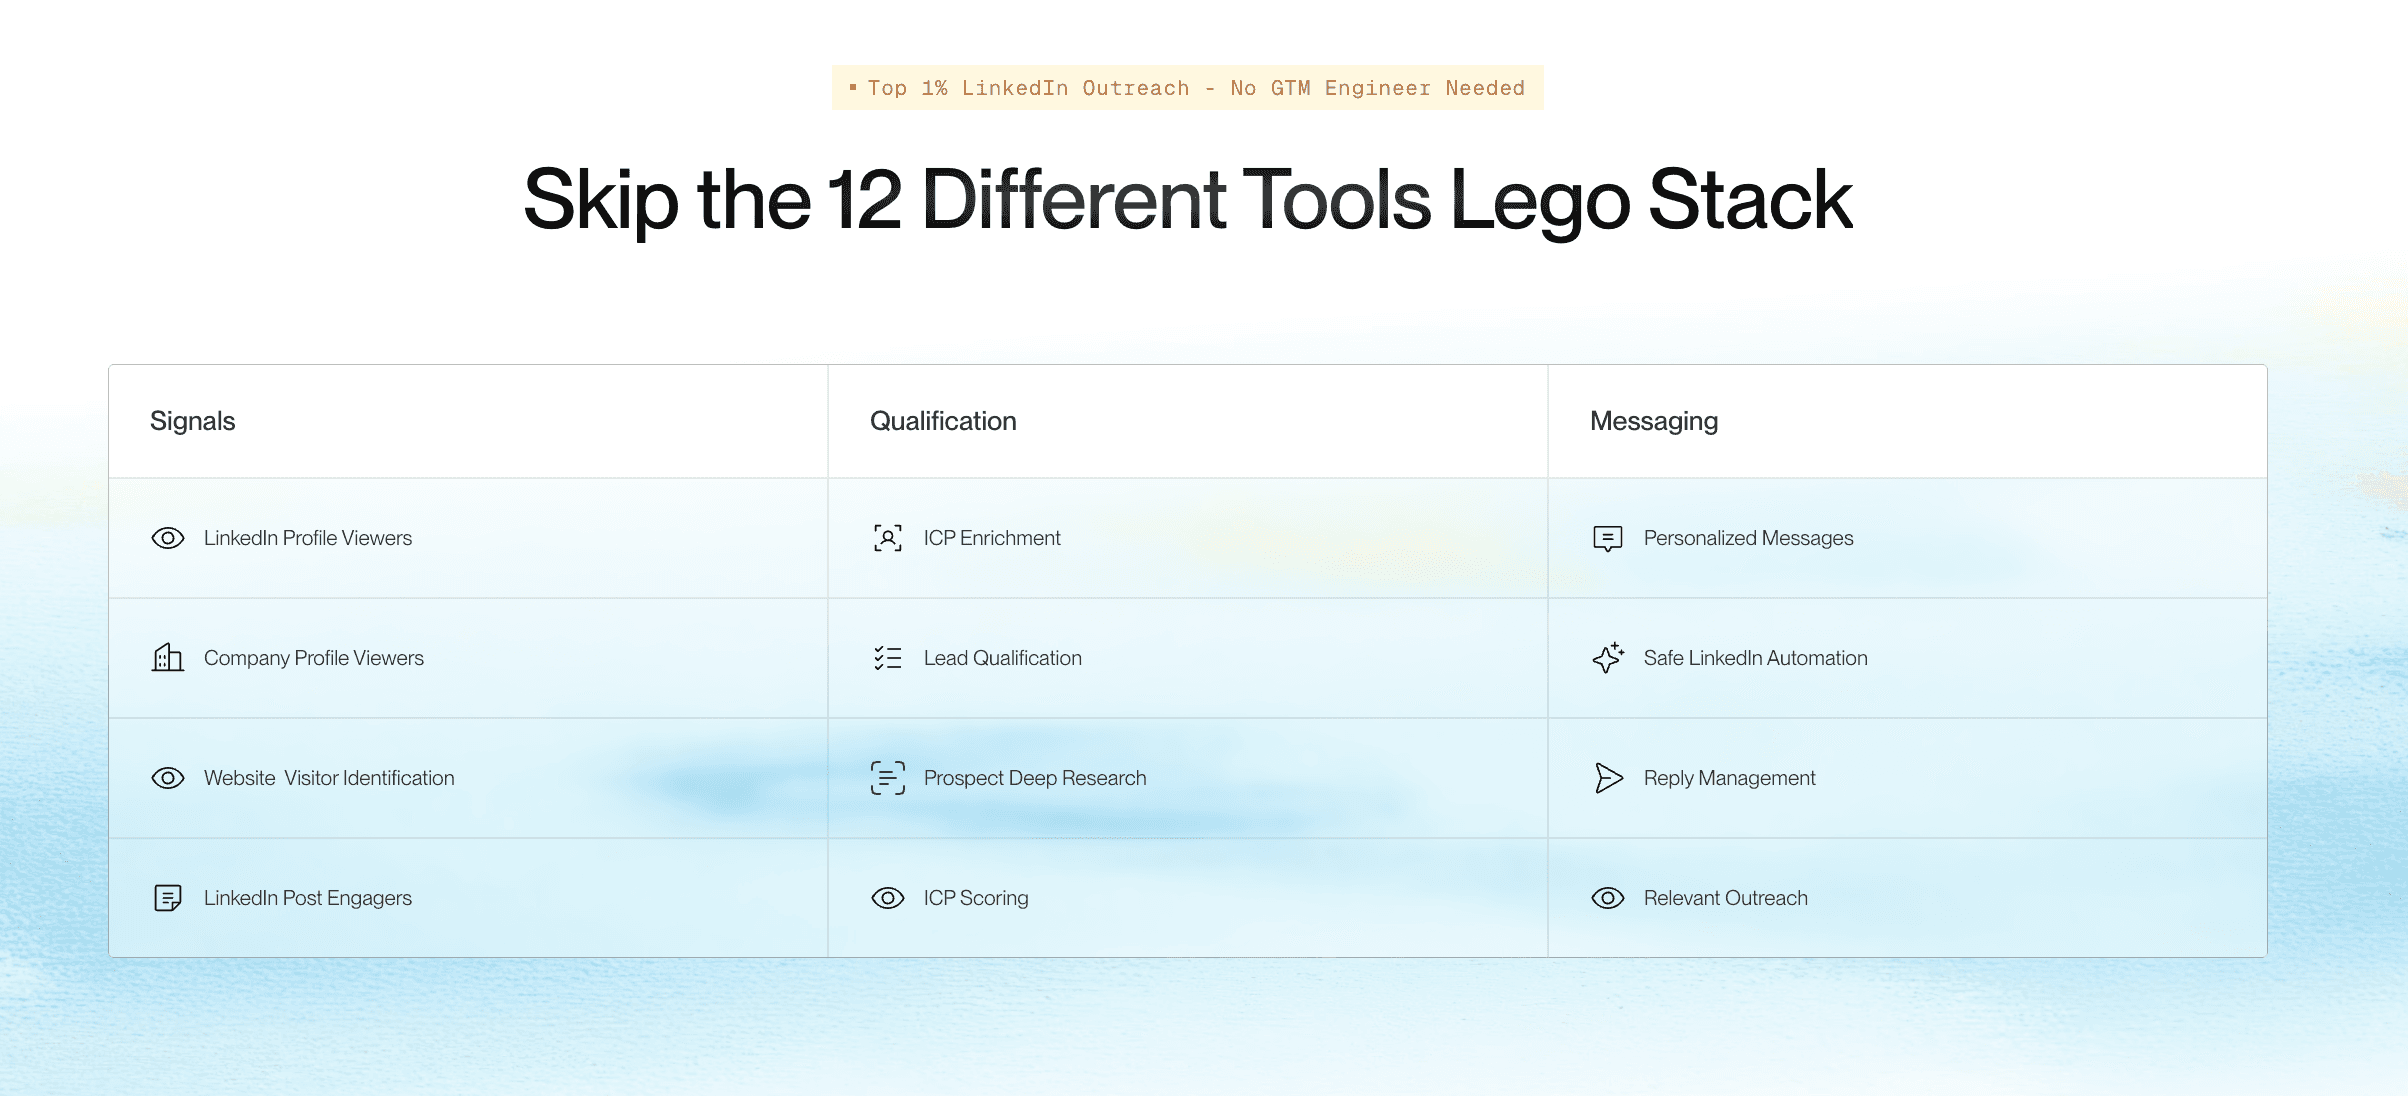This screenshot has width=2408, height=1096.
Task: Select the Signals column header
Action: 193,421
